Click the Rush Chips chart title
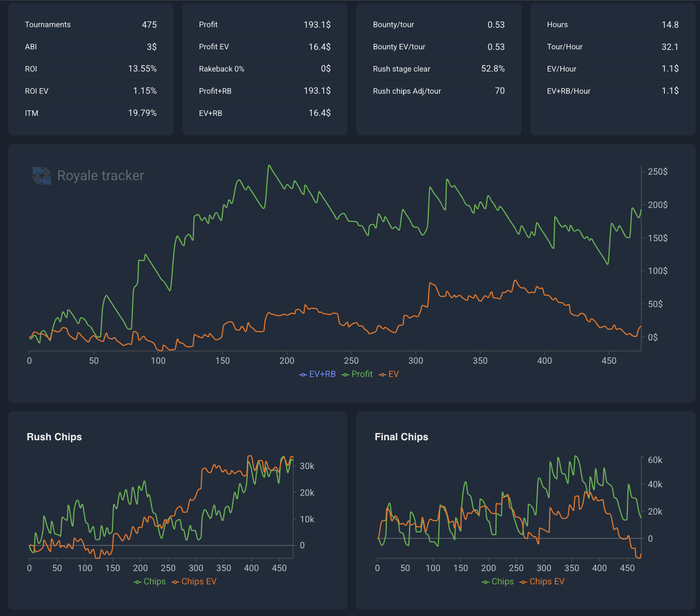This screenshot has height=616, width=700. (54, 437)
